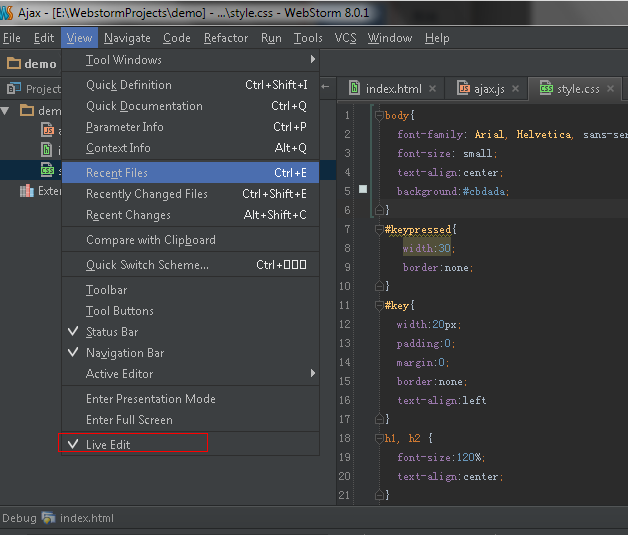The width and height of the screenshot is (628, 535).
Task: Close the ajax.js tab
Action: (515, 88)
